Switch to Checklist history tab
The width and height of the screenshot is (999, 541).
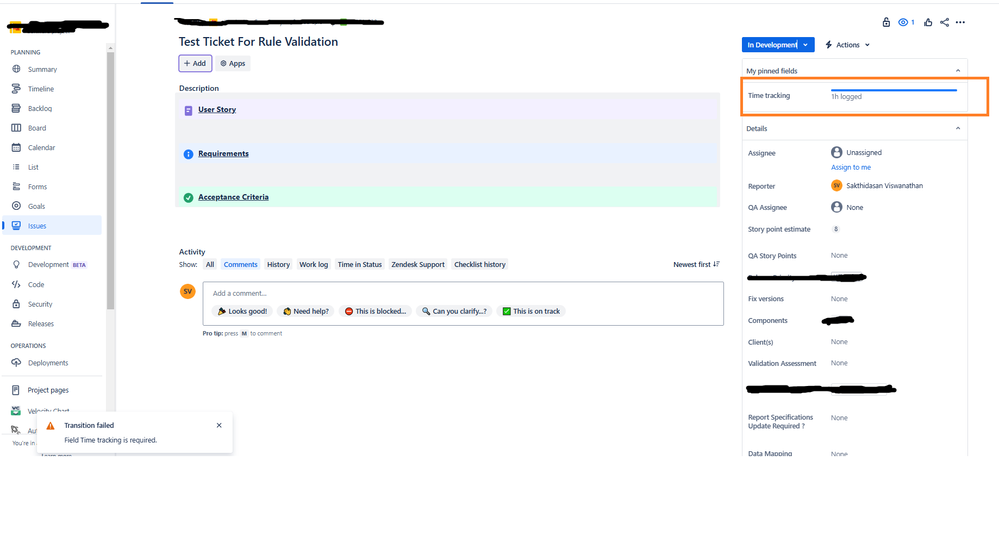coord(480,264)
